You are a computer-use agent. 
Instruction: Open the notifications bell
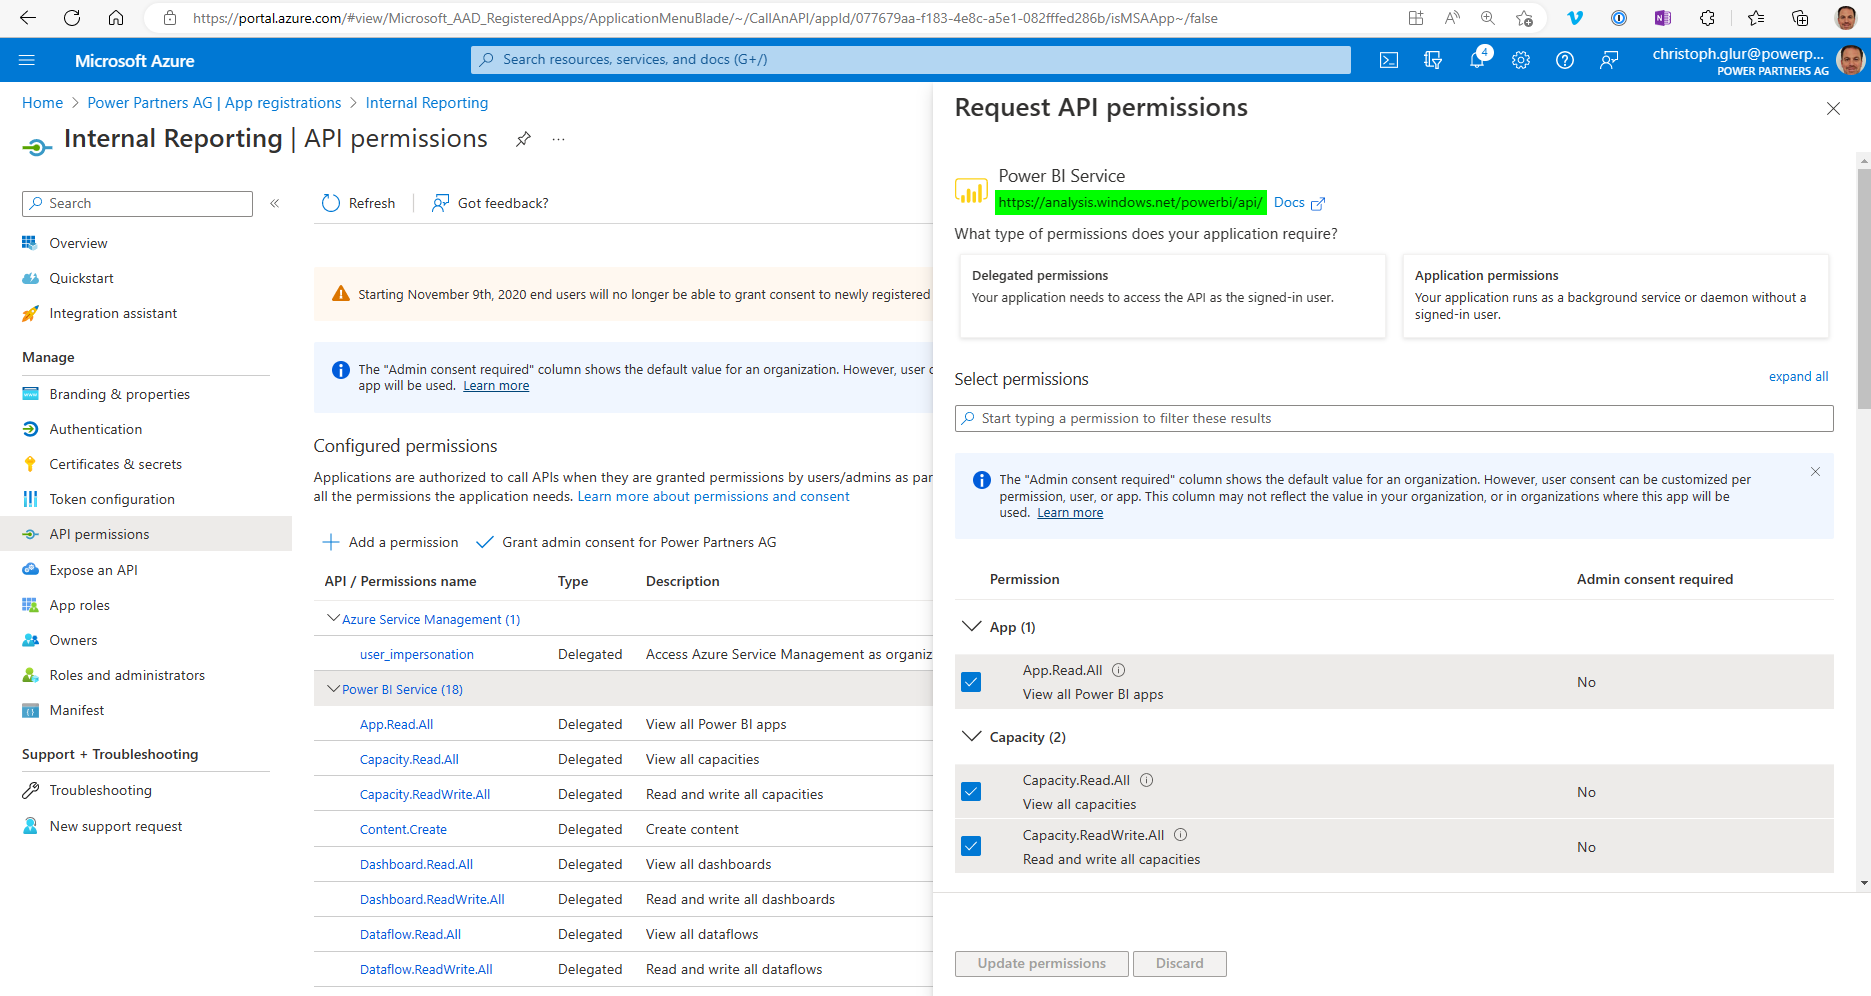pyautogui.click(x=1477, y=60)
